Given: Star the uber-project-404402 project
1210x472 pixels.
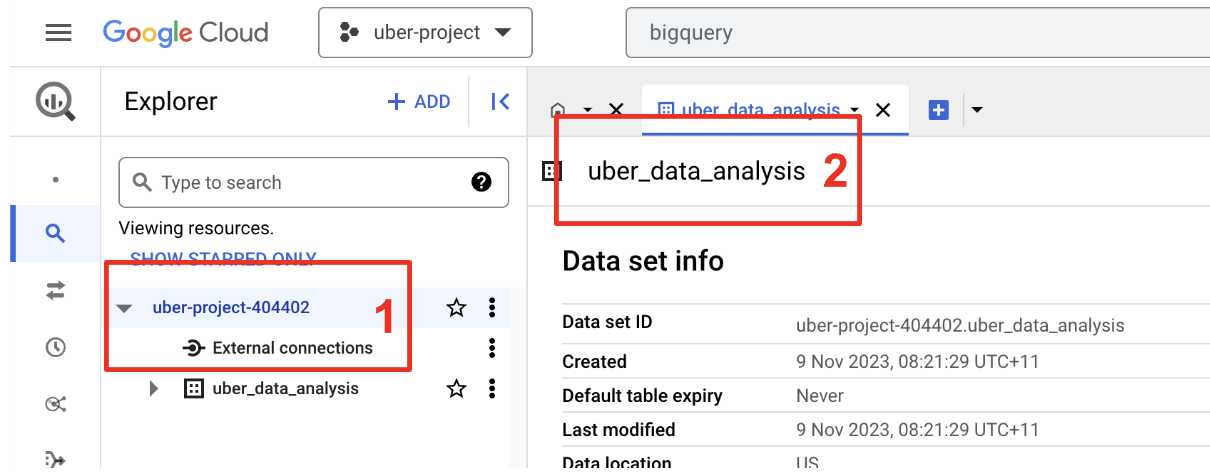Looking at the screenshot, I should (x=457, y=308).
